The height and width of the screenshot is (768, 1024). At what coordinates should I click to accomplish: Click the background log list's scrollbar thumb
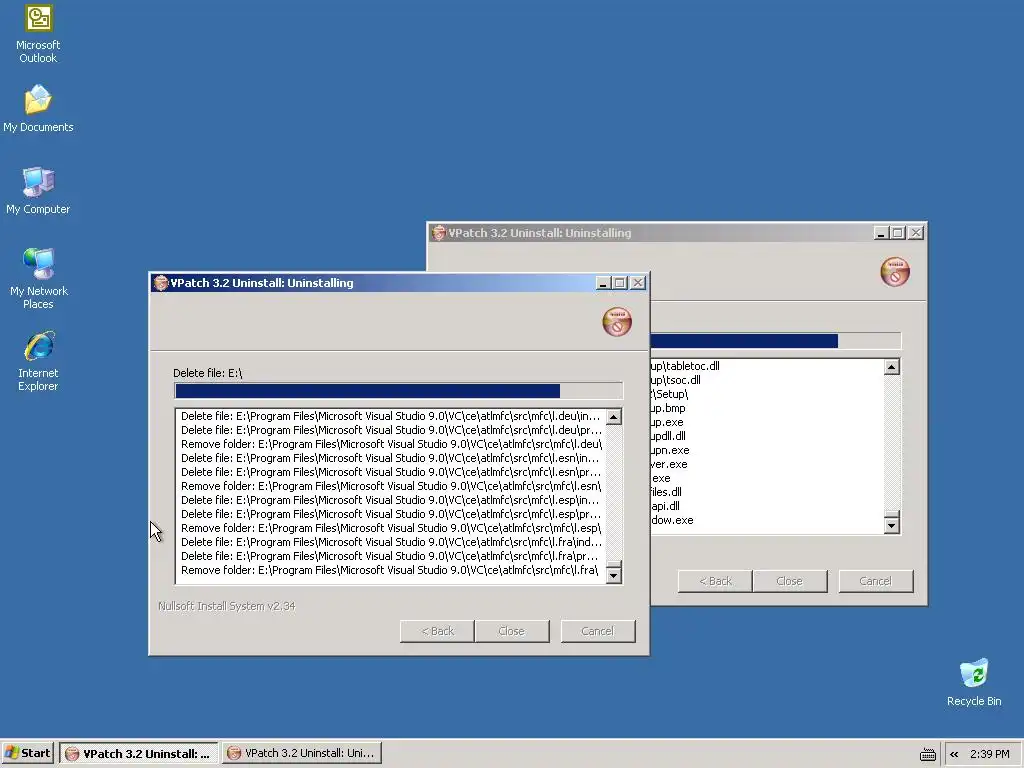point(891,513)
